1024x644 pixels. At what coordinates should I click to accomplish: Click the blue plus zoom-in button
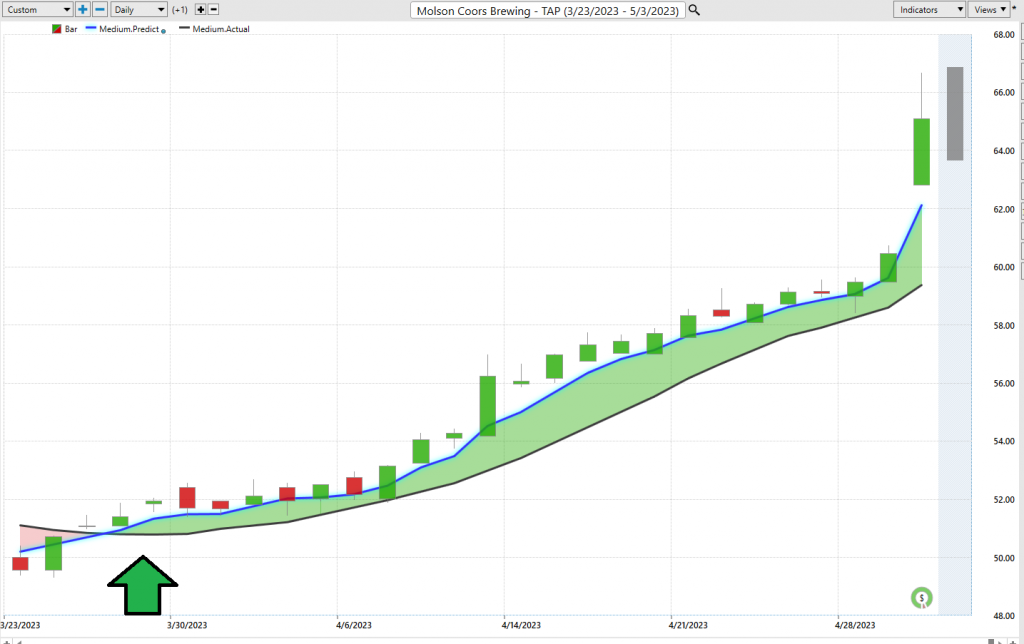tap(82, 10)
